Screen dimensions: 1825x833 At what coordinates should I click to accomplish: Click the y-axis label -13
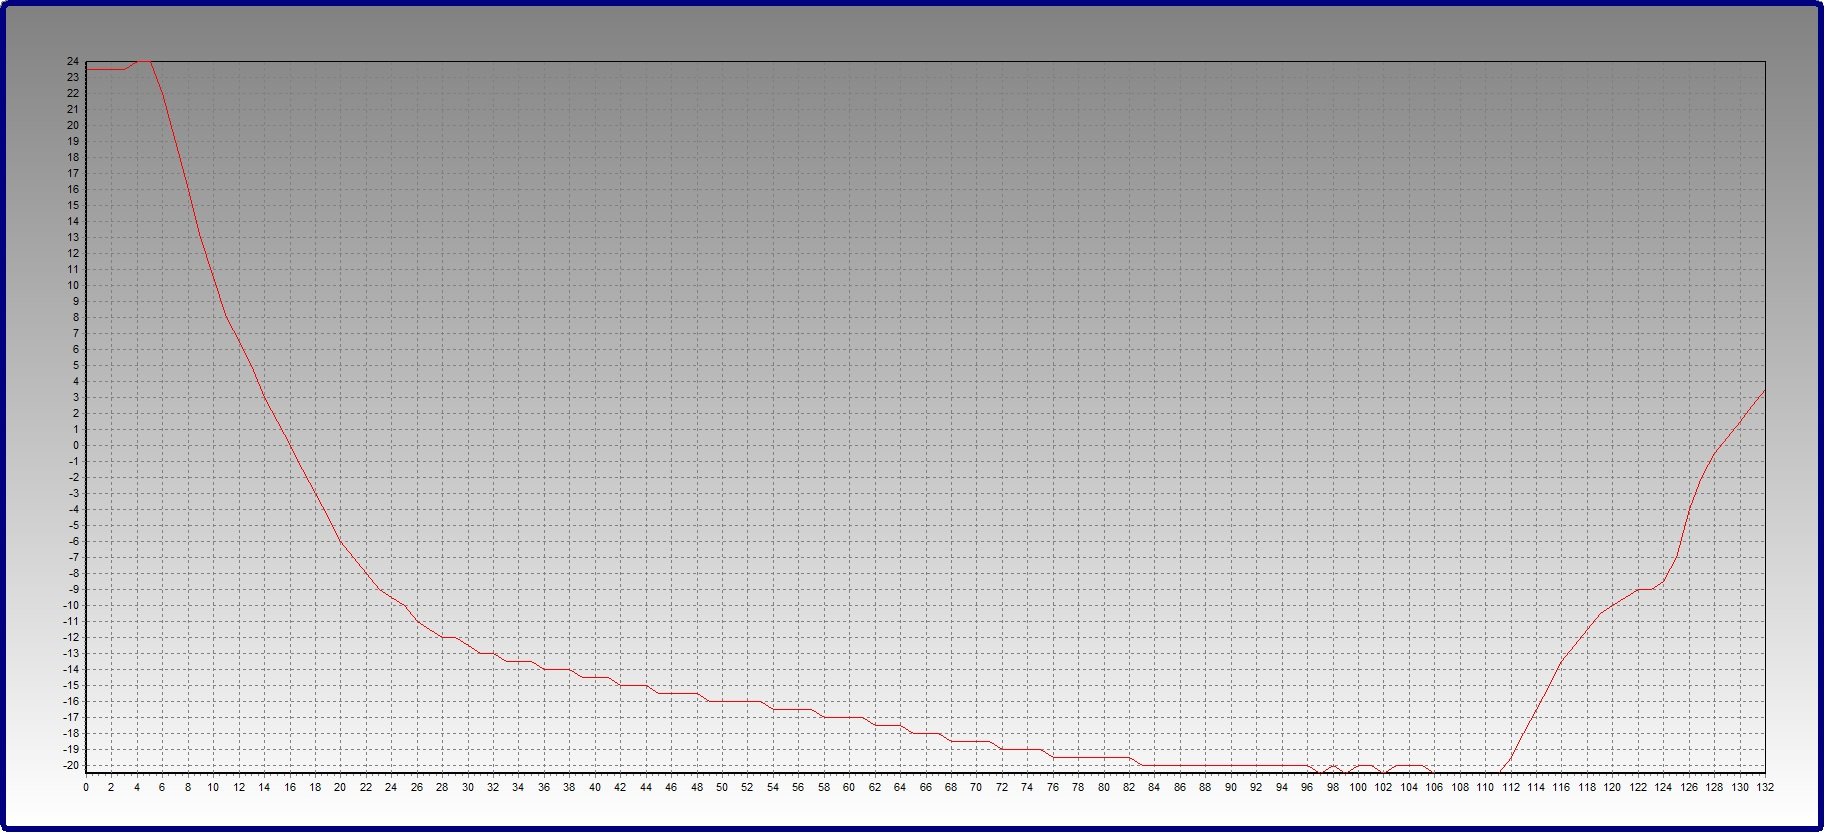(x=72, y=654)
